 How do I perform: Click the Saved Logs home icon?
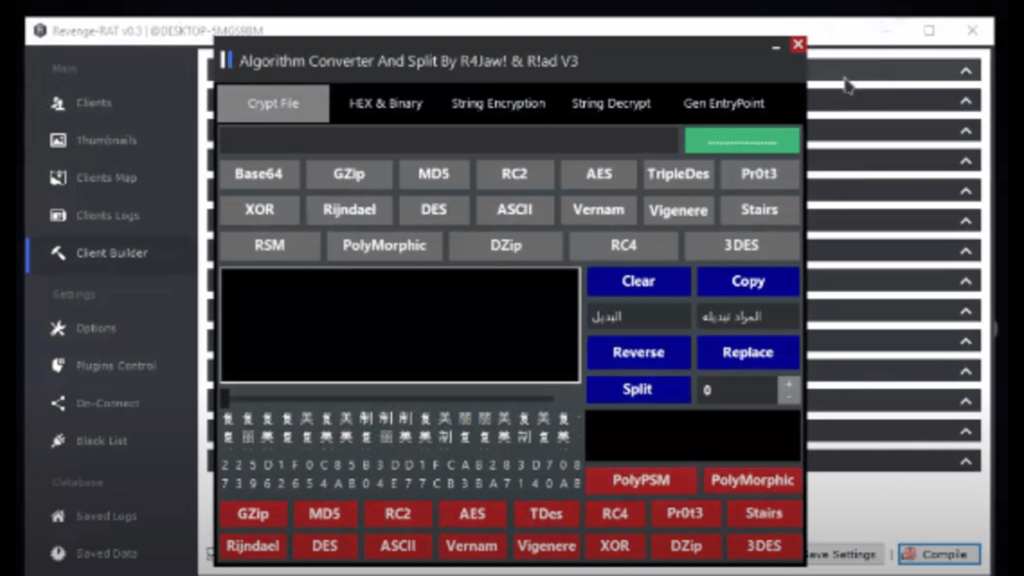[x=58, y=516]
